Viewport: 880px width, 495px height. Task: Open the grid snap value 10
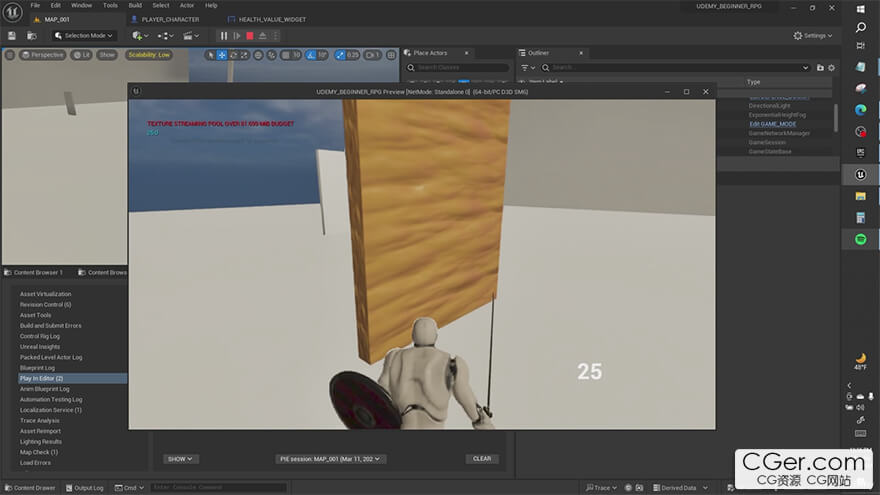click(296, 55)
